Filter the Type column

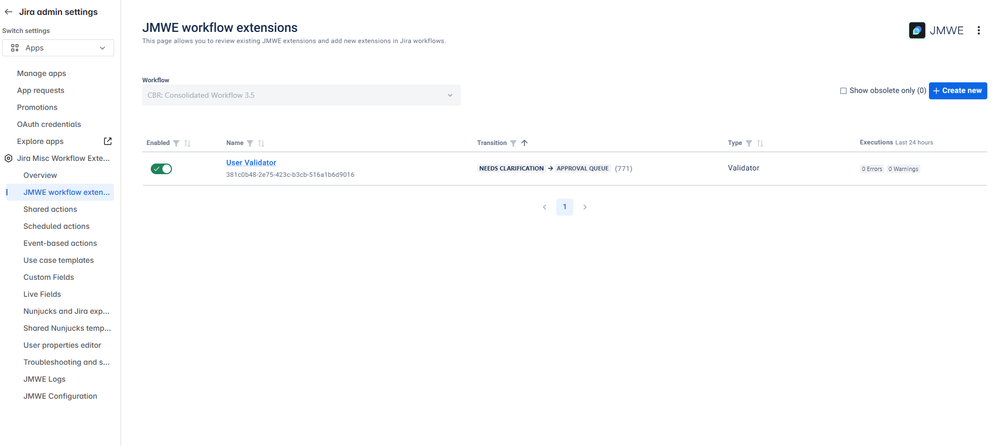(749, 143)
